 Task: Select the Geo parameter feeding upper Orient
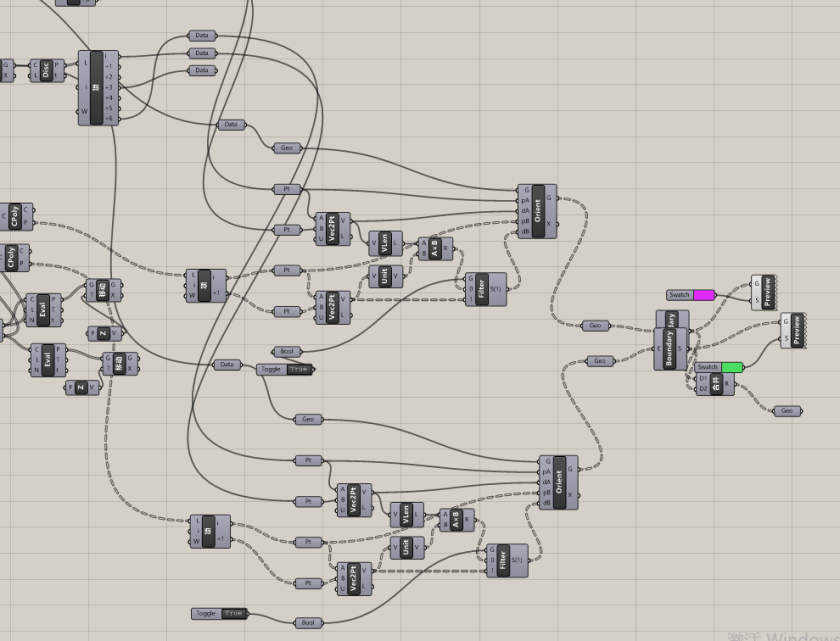287,148
